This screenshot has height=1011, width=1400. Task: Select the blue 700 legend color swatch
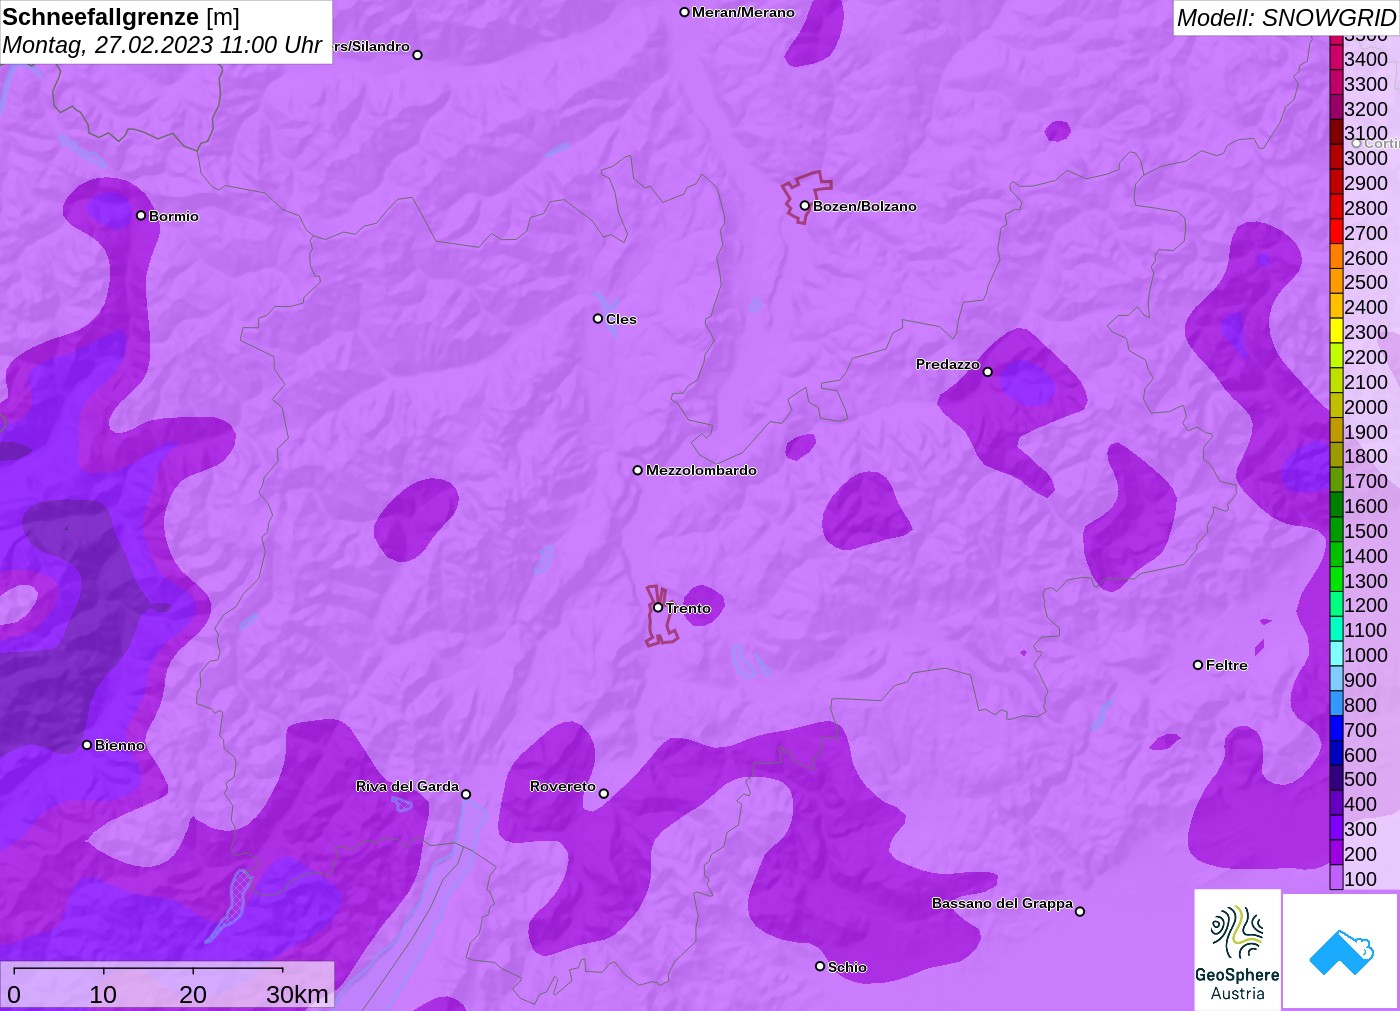[1336, 729]
